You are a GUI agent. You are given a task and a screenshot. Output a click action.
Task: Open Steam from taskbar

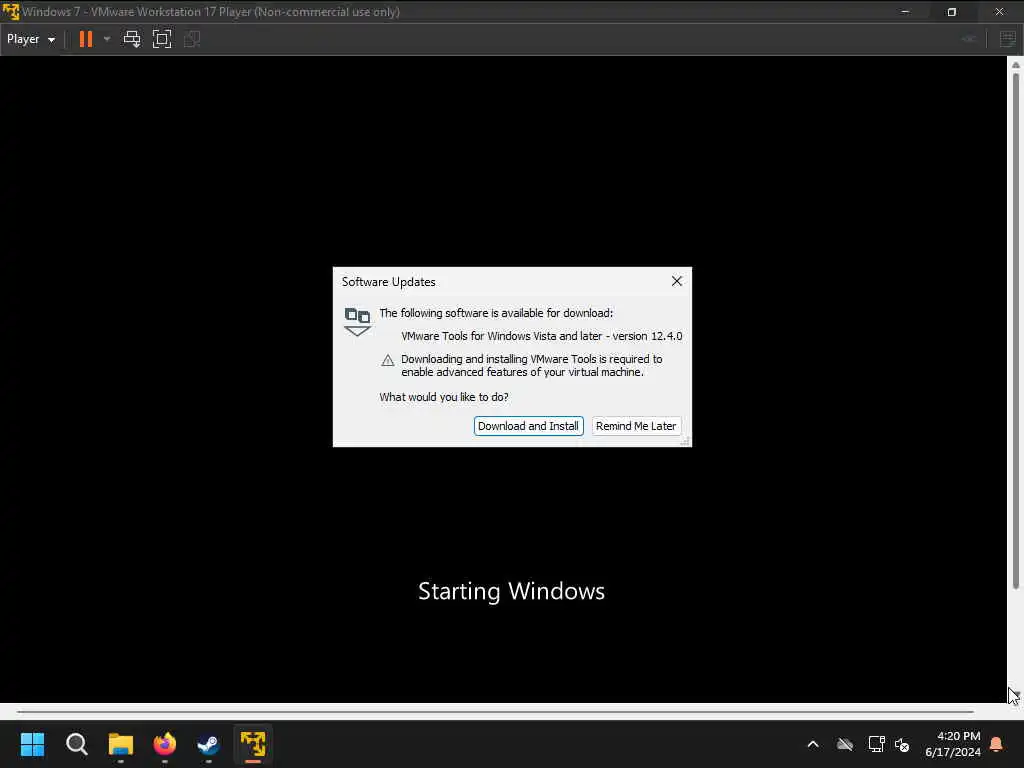208,744
